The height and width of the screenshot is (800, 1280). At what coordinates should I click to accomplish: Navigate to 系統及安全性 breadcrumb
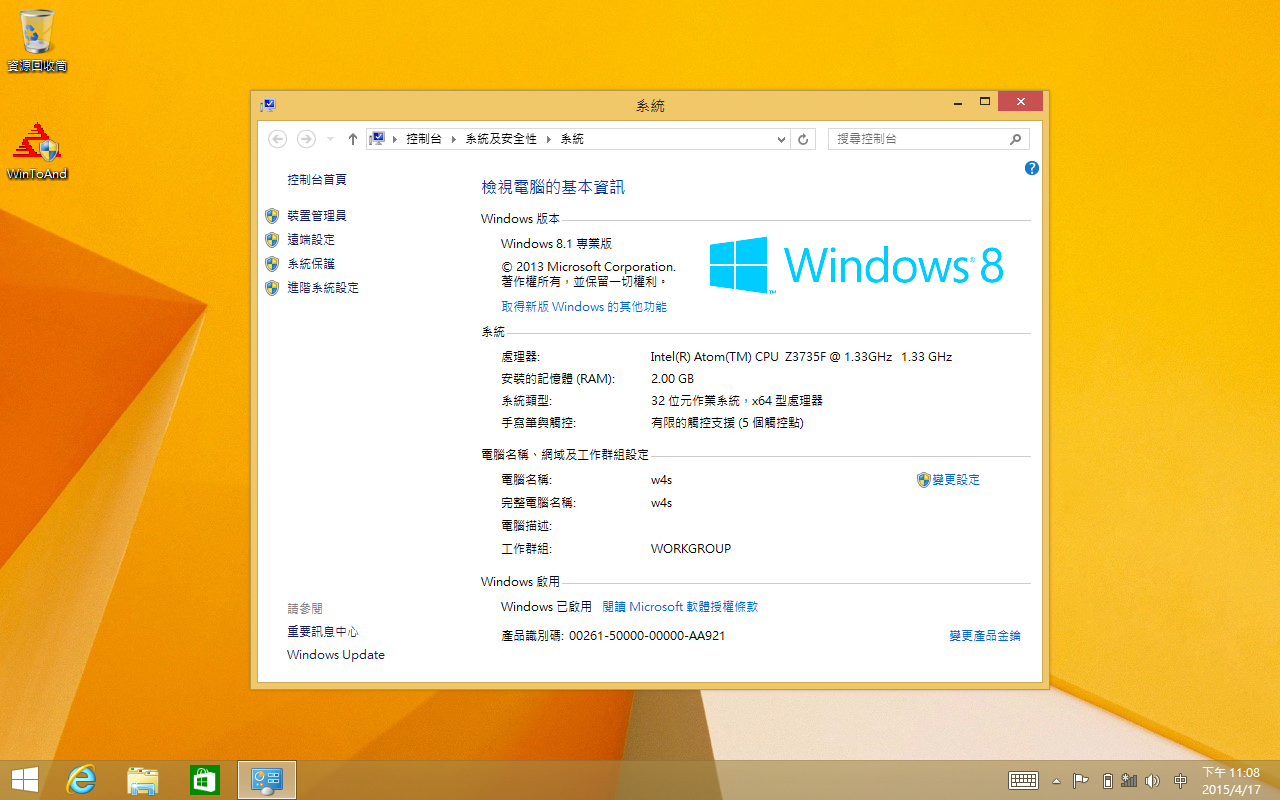coord(501,139)
